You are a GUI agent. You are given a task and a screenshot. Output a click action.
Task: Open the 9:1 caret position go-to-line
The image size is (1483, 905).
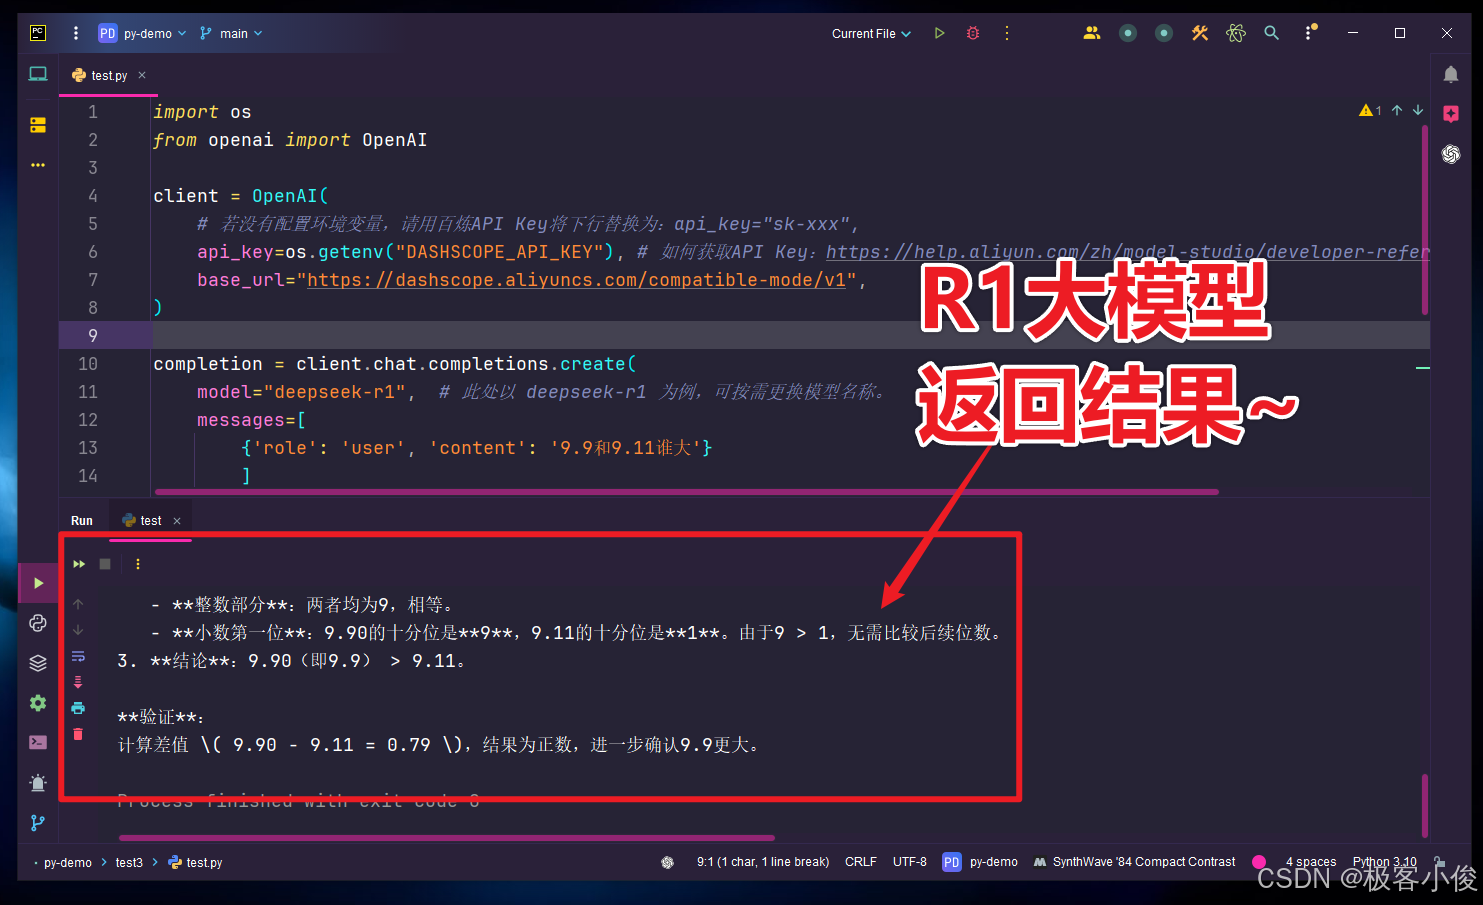[763, 862]
